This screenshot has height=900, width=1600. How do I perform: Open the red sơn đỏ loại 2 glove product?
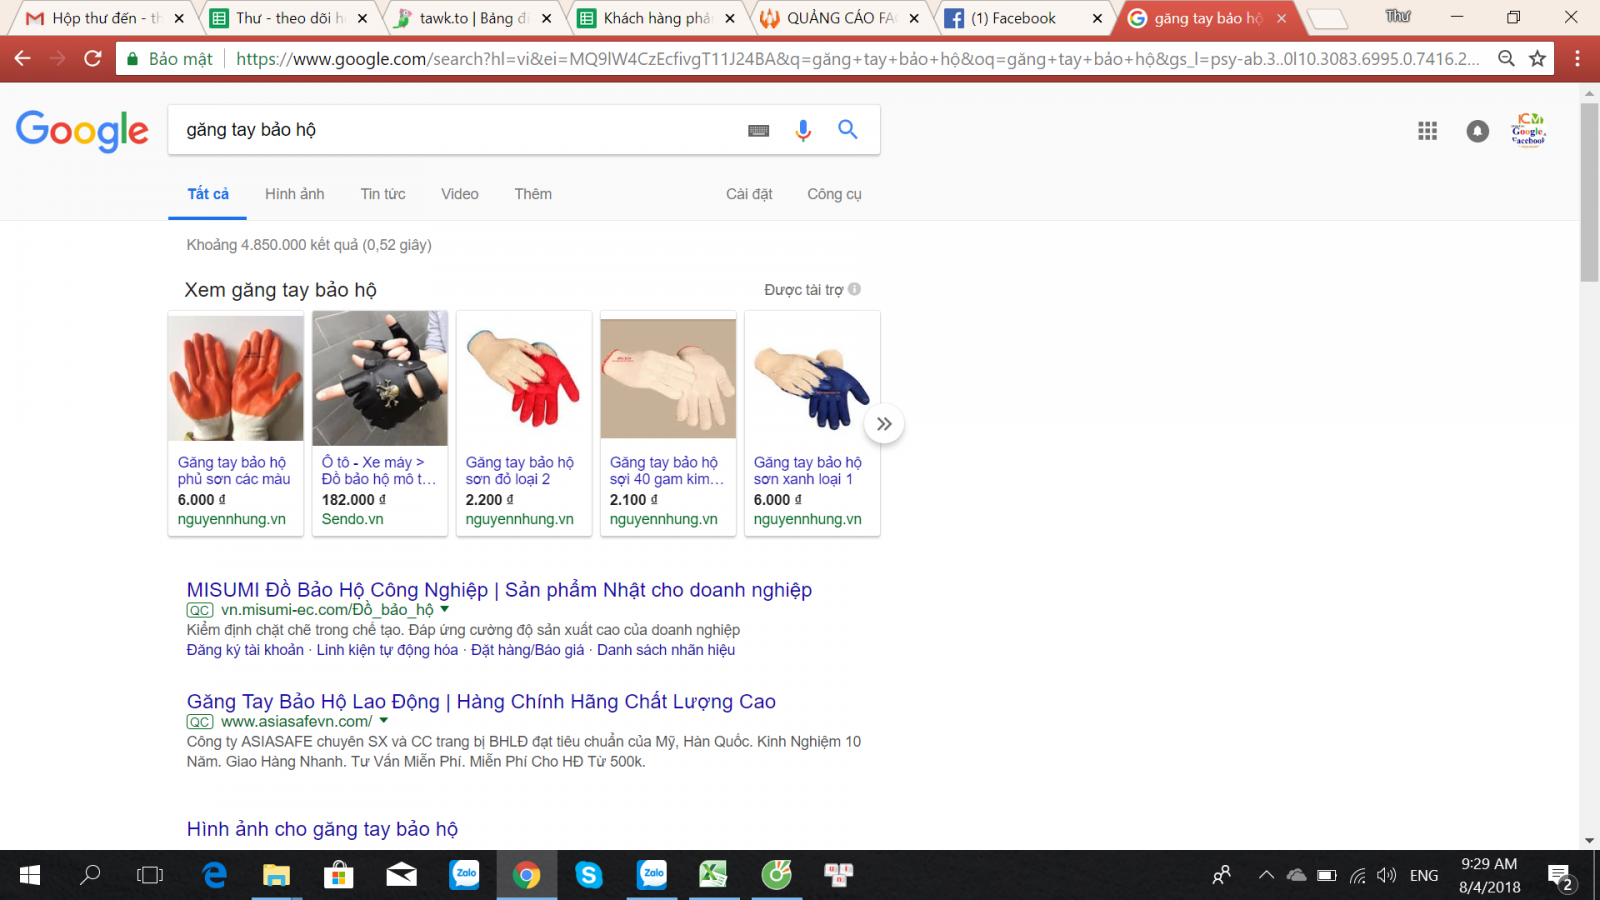coord(523,424)
